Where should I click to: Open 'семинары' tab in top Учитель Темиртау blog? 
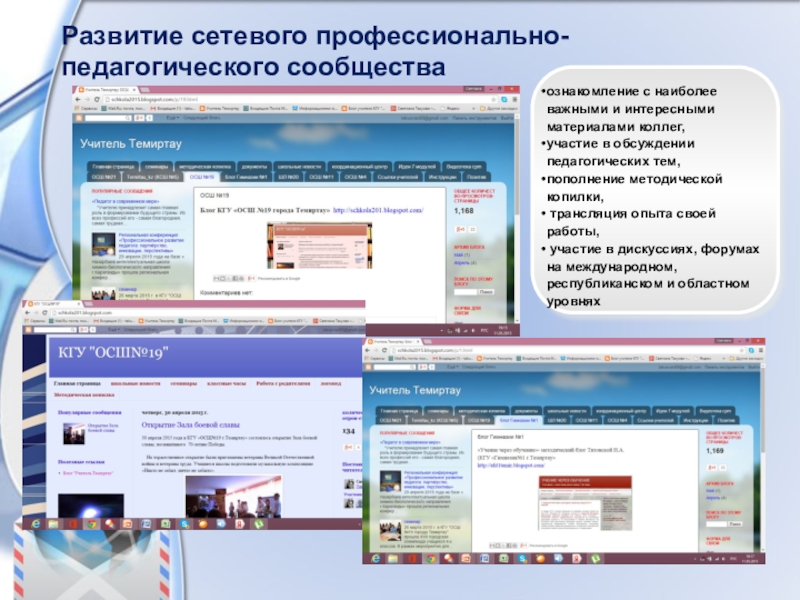pos(156,166)
